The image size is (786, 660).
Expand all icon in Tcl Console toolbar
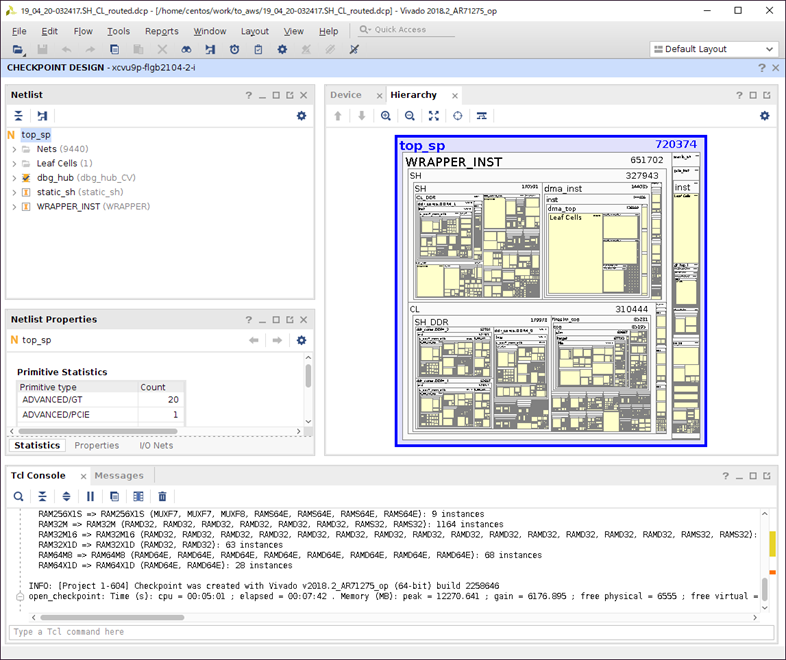click(x=66, y=497)
